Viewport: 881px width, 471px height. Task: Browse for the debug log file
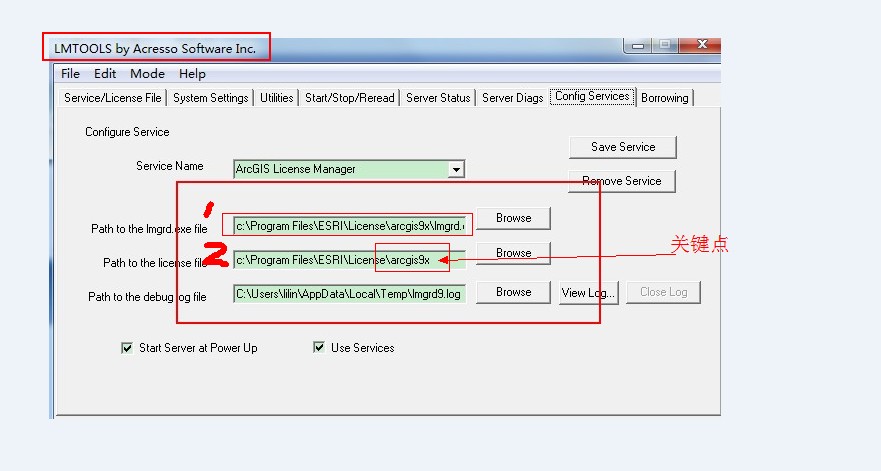513,292
